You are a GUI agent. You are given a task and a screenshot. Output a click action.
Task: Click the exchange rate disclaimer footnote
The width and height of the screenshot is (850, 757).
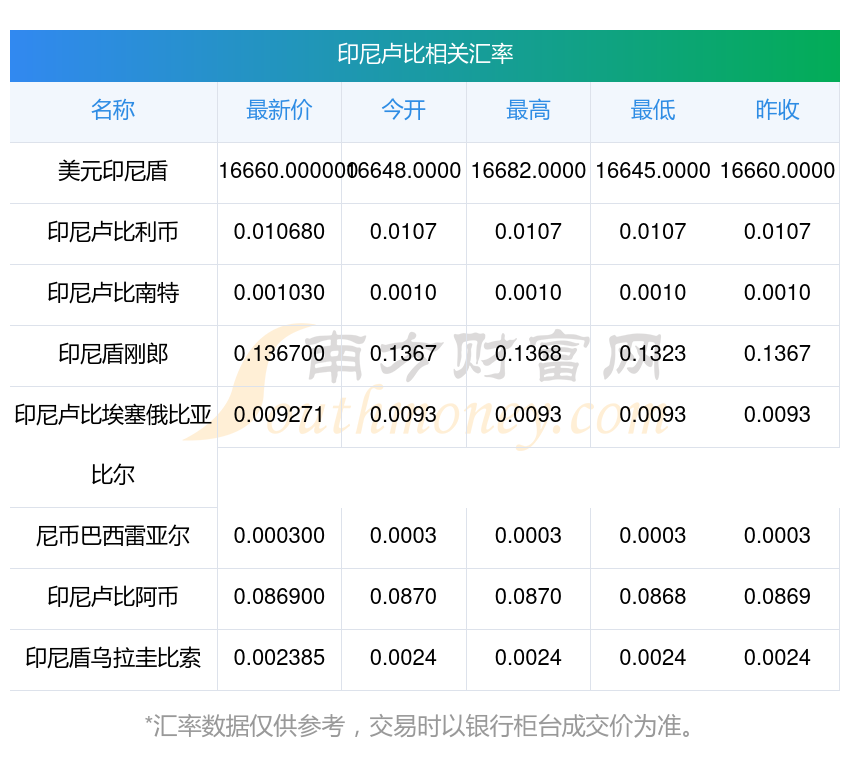[x=425, y=725]
